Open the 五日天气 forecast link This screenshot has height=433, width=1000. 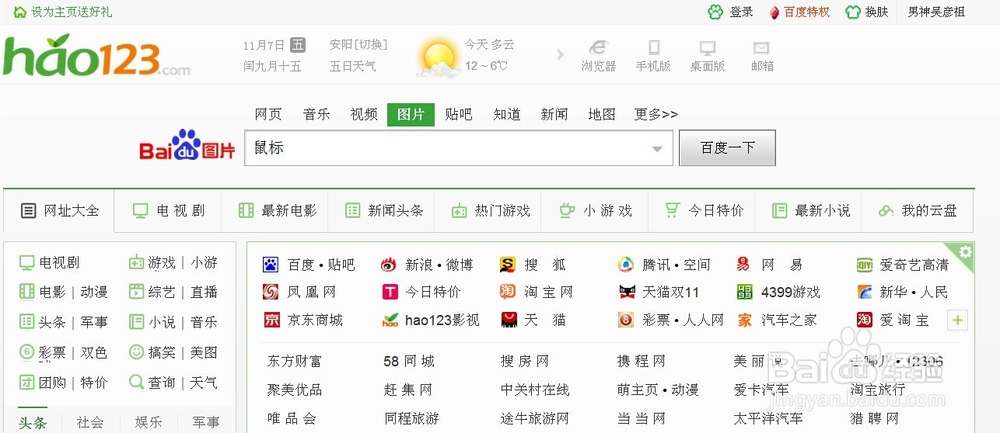(x=353, y=66)
